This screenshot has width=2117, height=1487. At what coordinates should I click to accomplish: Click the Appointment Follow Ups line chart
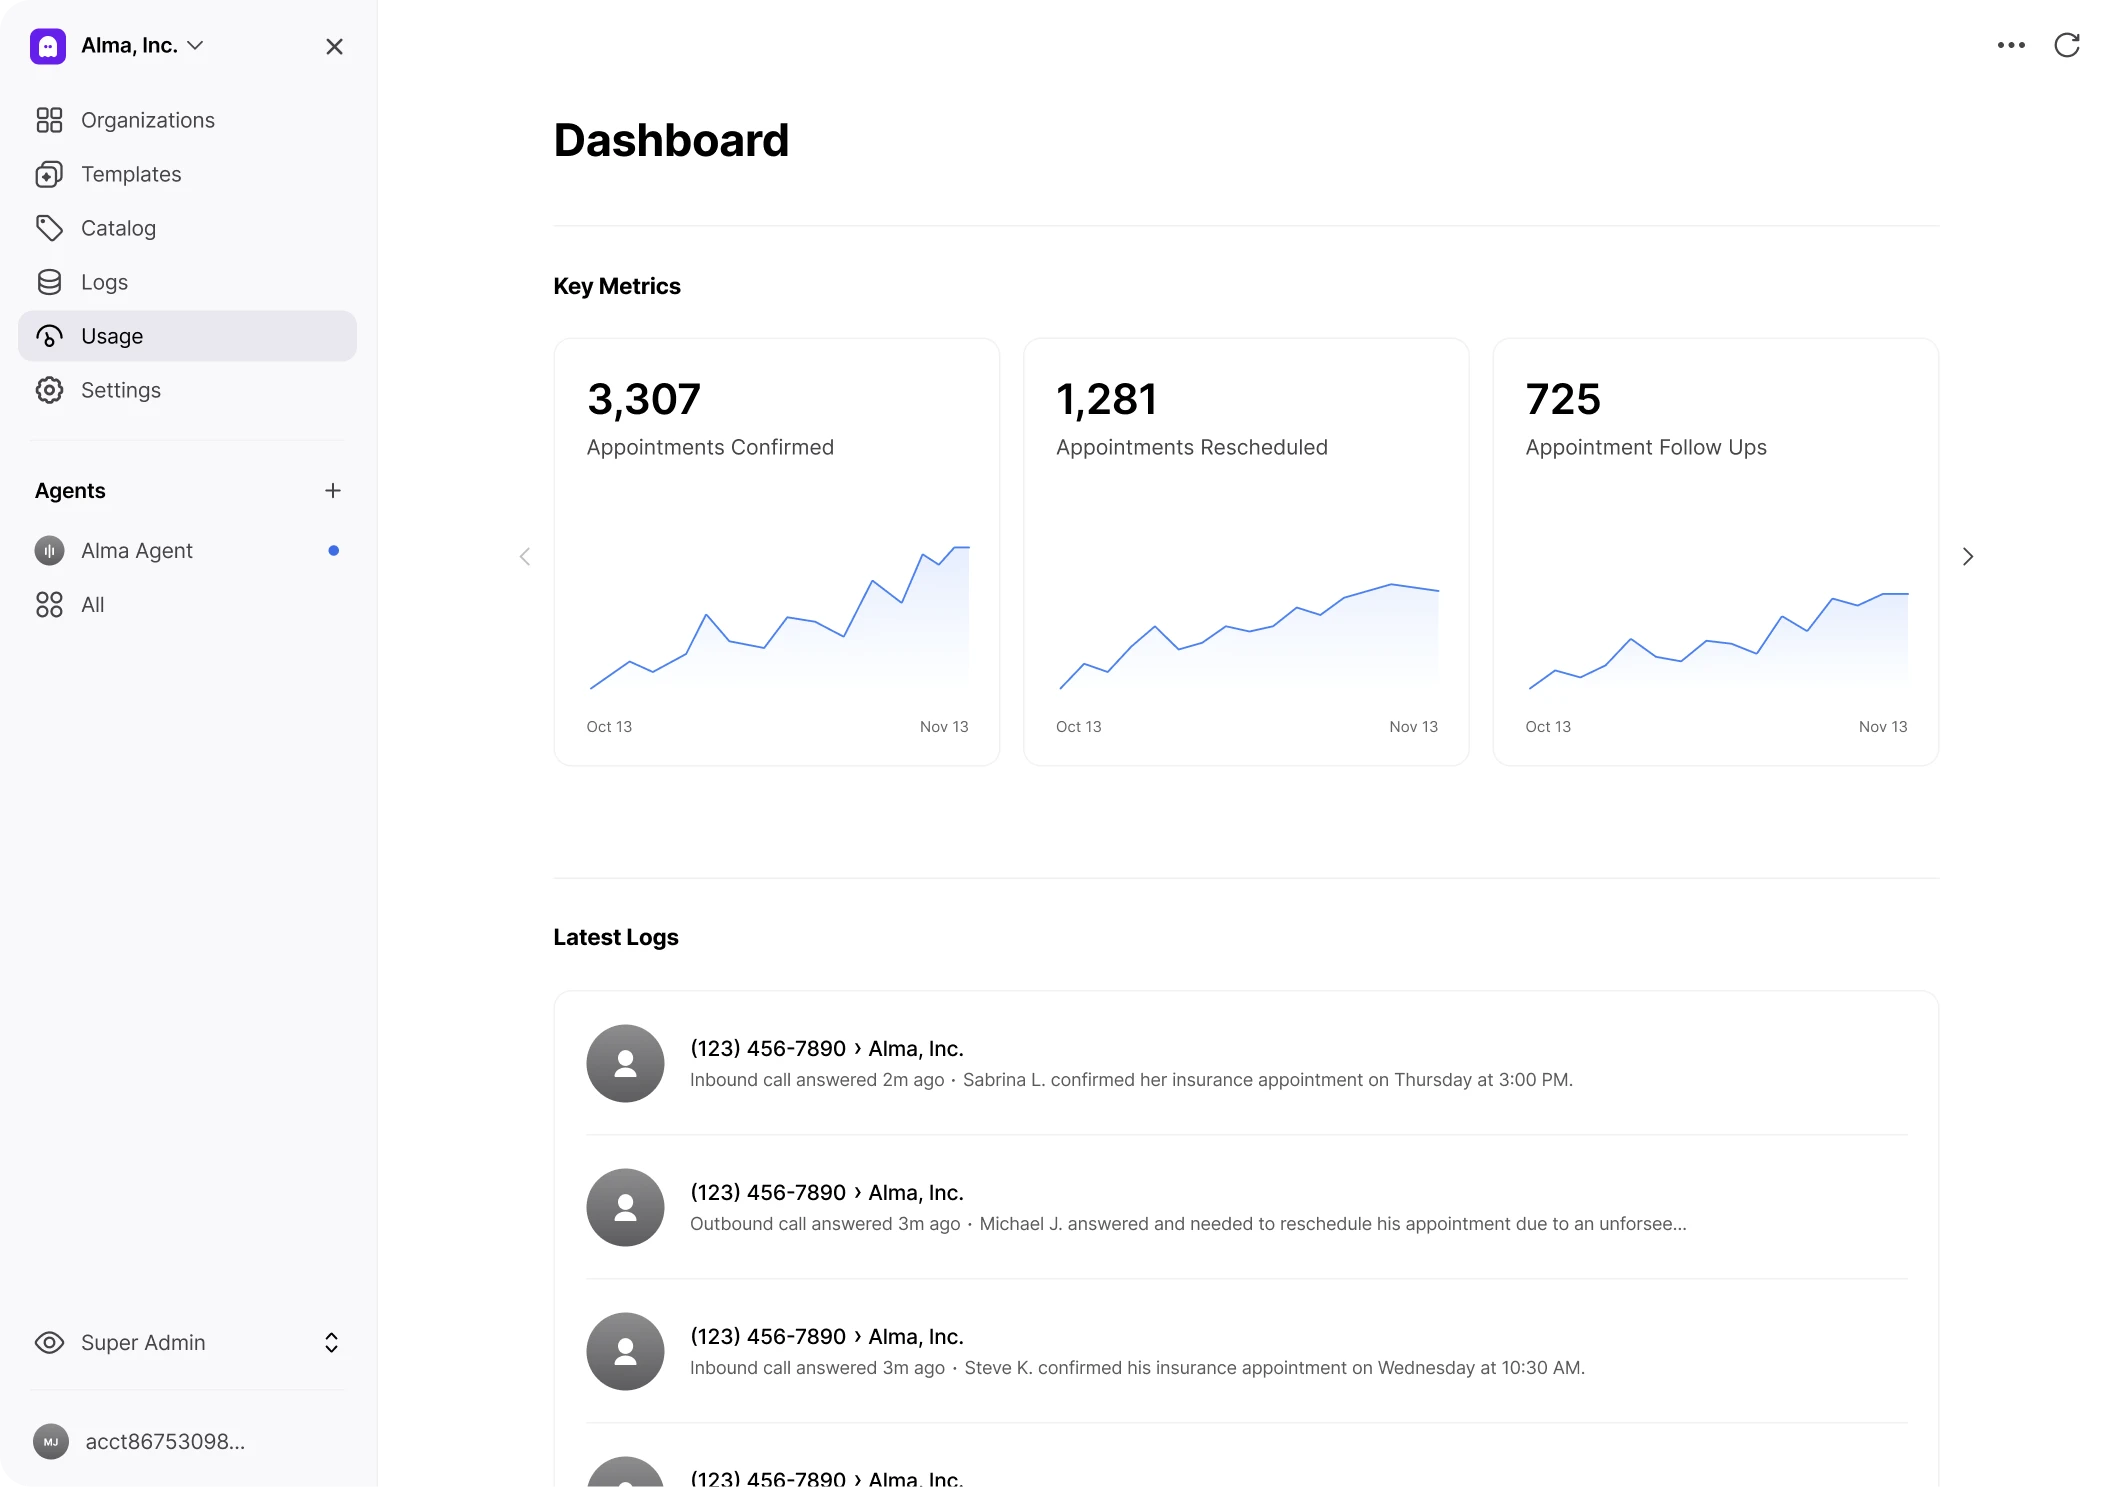[x=1718, y=641]
